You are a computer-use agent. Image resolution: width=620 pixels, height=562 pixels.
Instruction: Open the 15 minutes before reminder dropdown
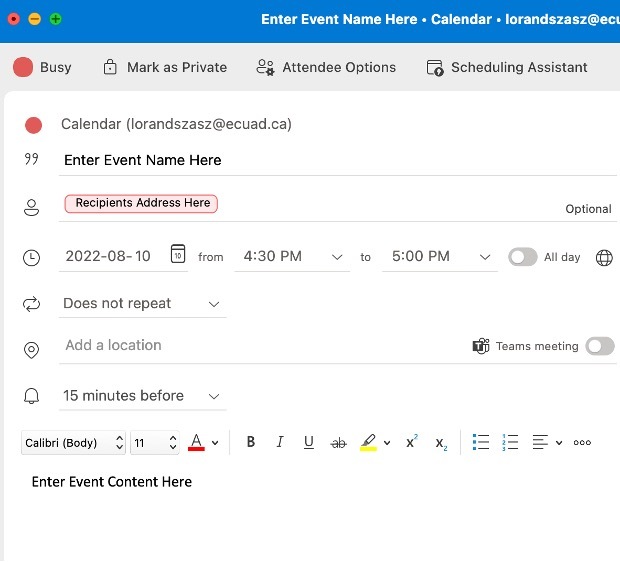142,396
